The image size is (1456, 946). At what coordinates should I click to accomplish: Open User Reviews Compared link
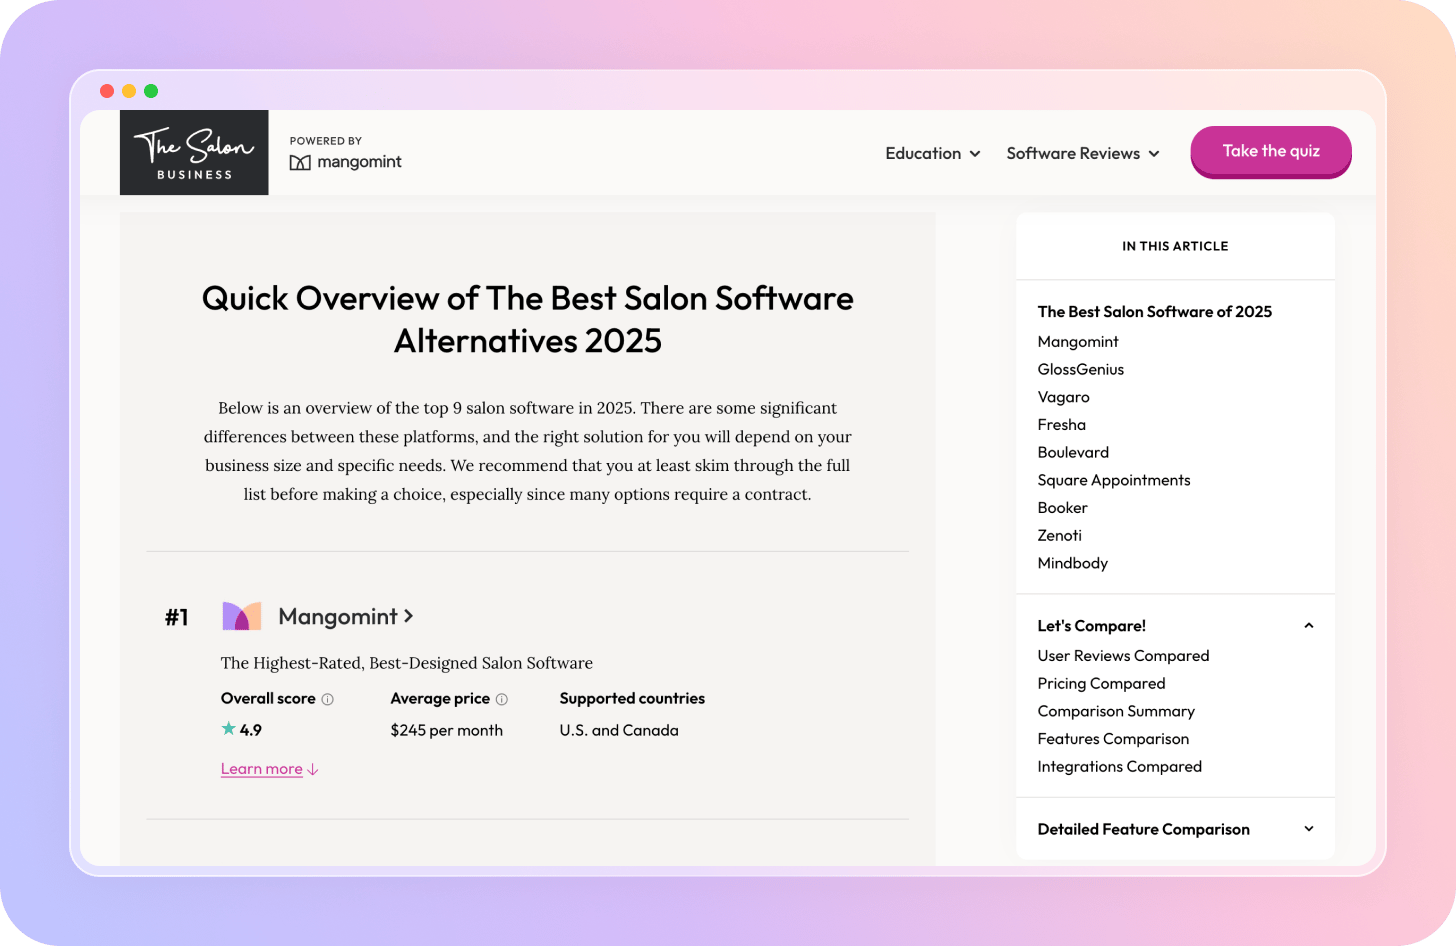point(1124,656)
